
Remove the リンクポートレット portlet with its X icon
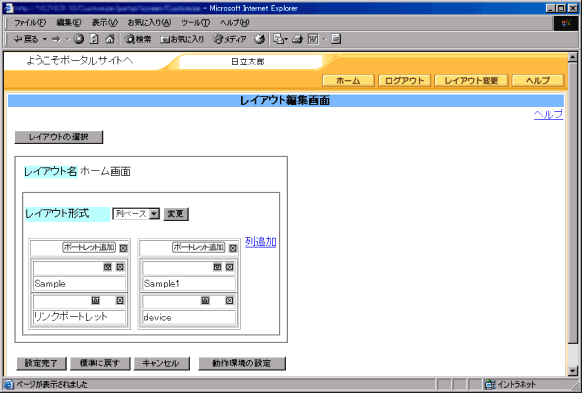tap(120, 301)
